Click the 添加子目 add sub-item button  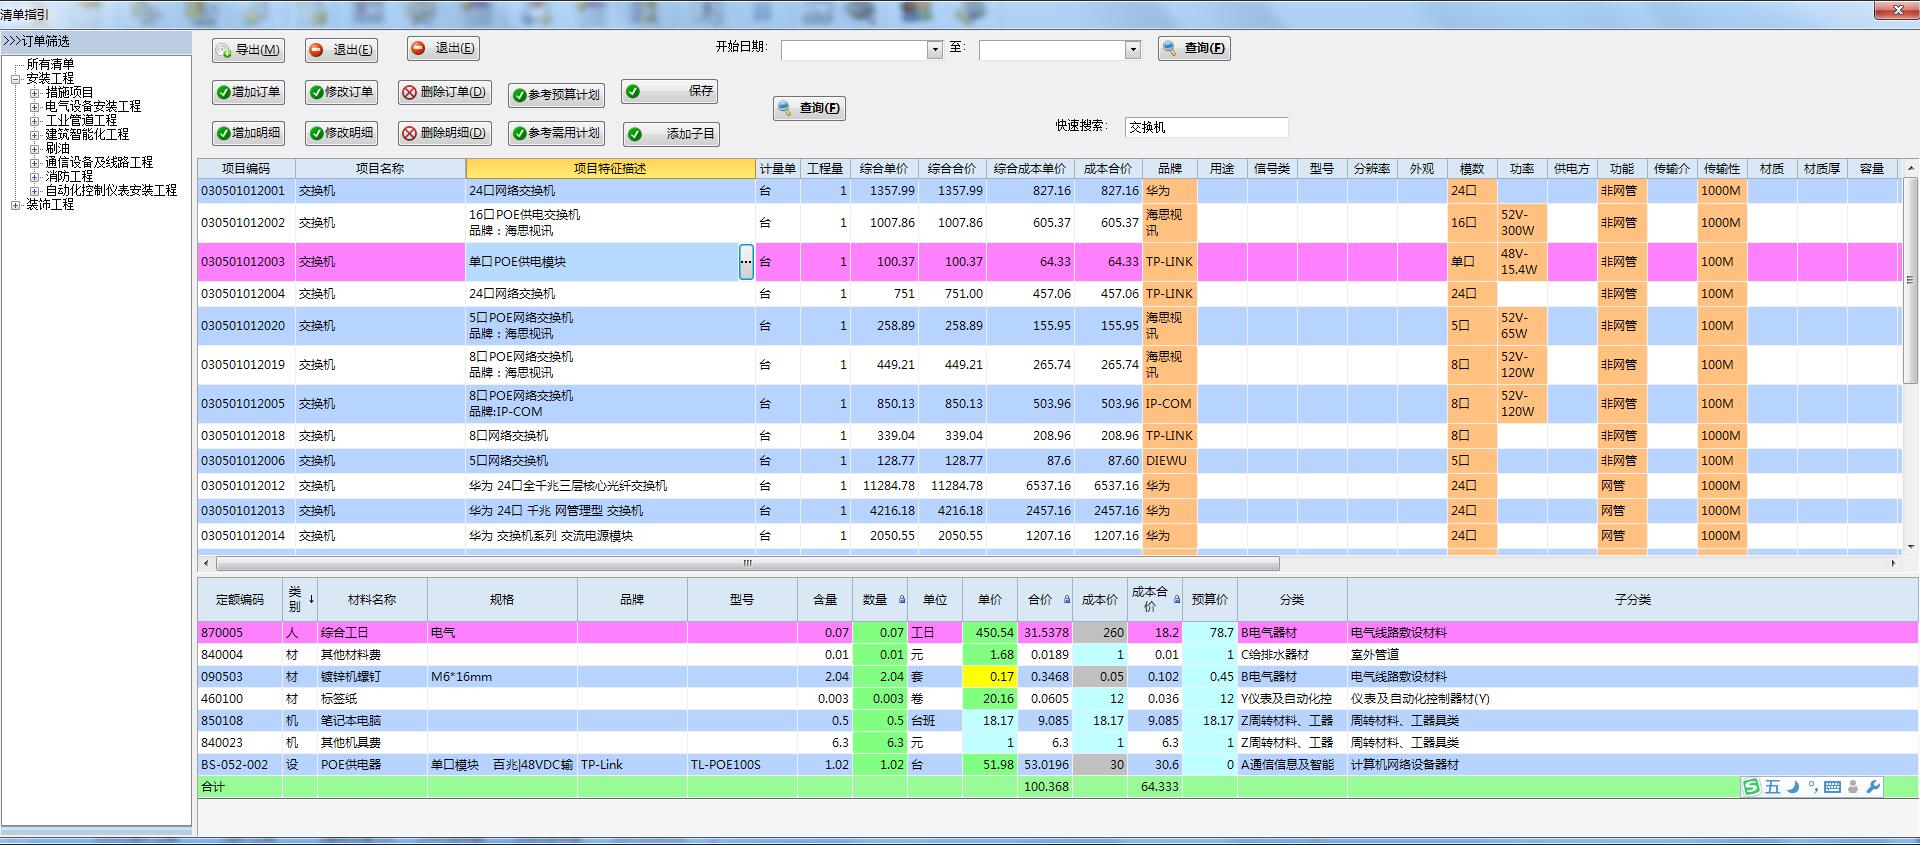(670, 134)
